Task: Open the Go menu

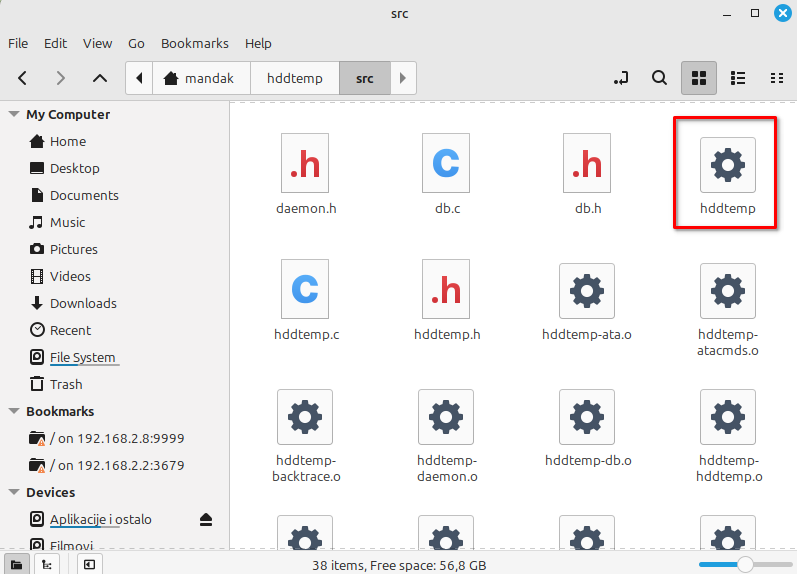Action: (136, 44)
